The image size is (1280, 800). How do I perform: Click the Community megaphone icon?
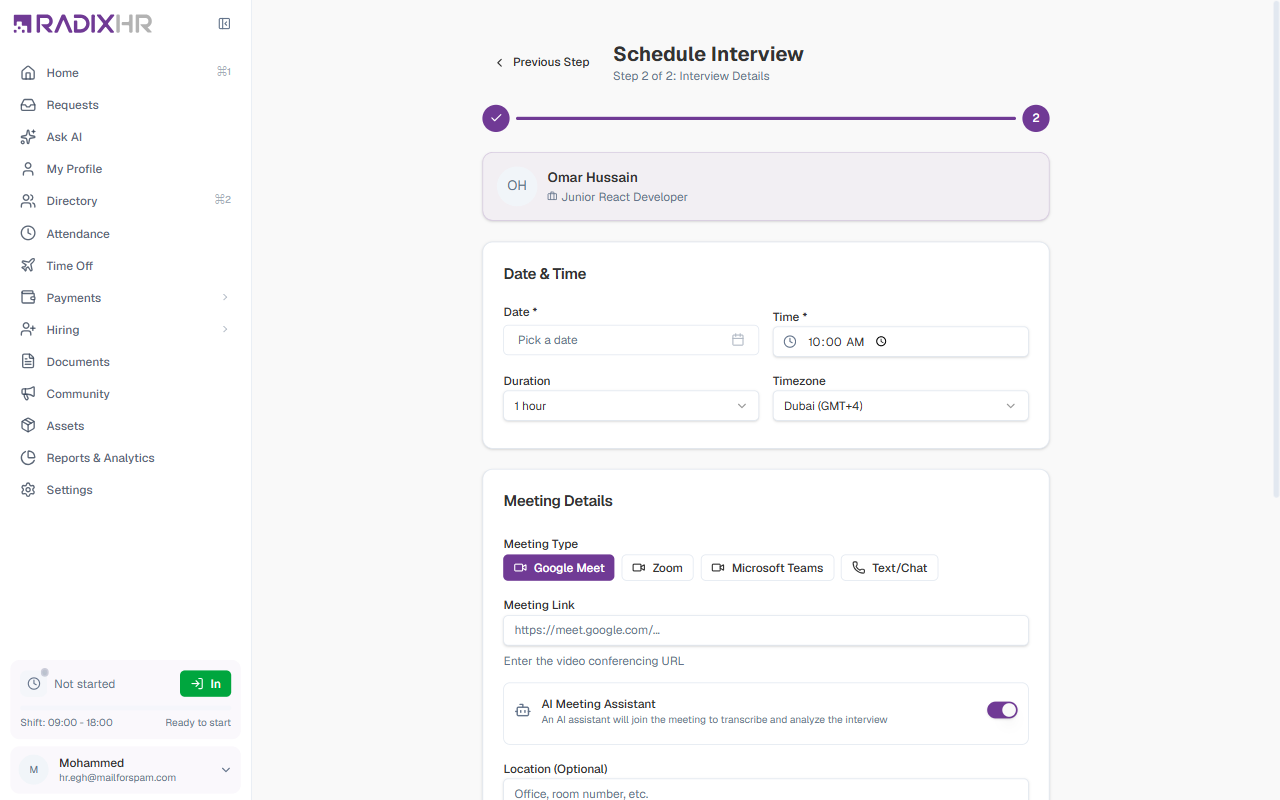coord(28,394)
